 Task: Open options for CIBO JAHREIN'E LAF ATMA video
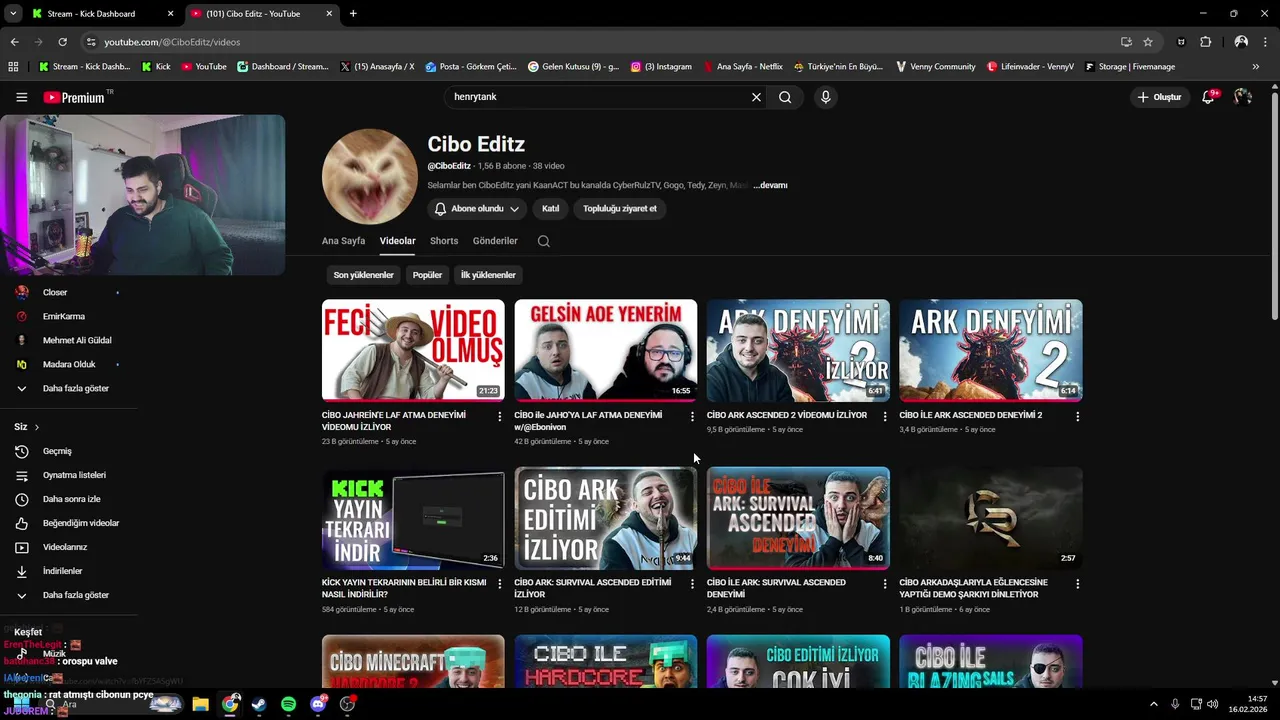500,416
